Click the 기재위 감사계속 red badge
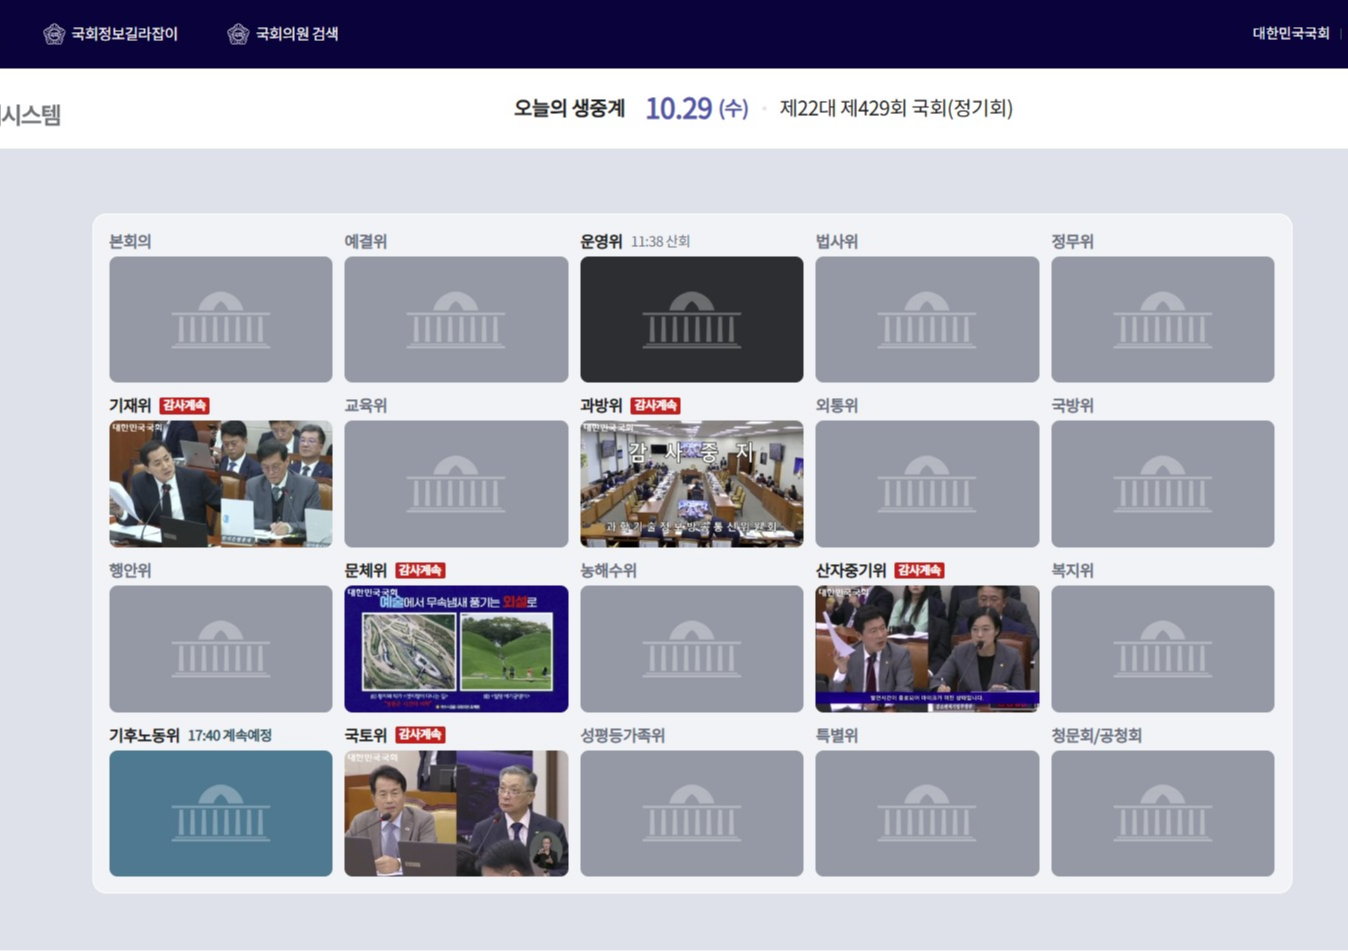 (184, 405)
